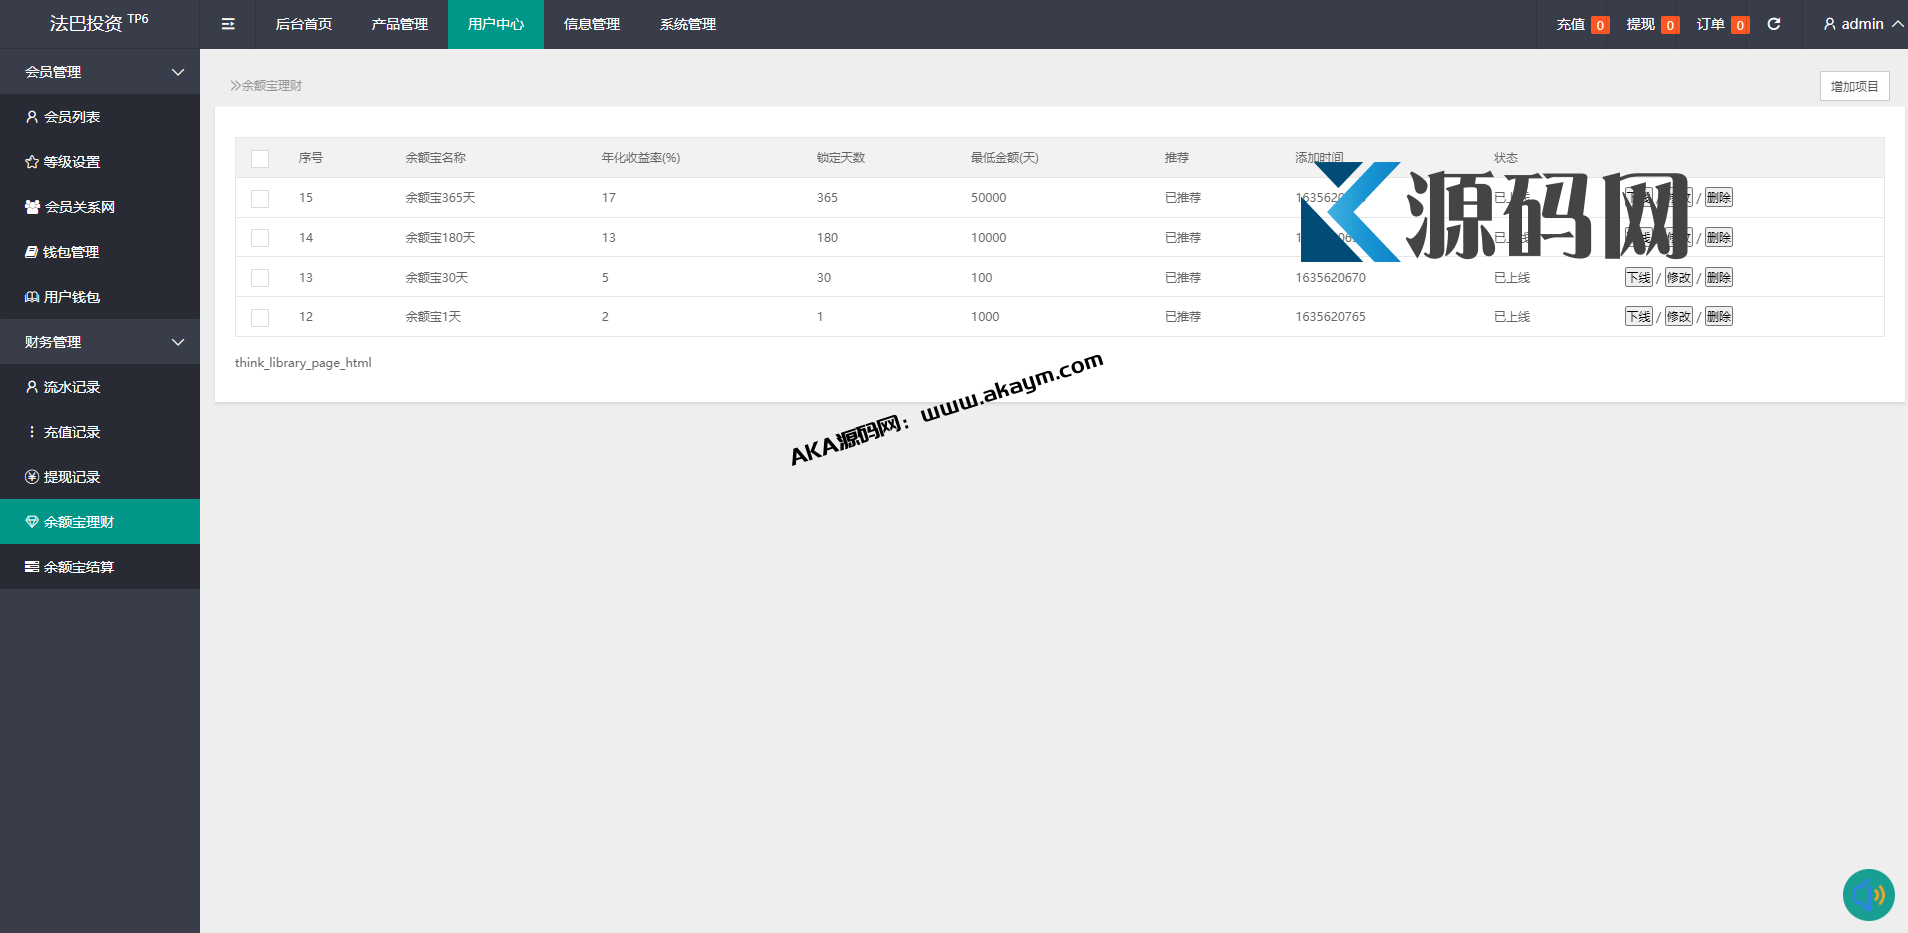Image resolution: width=1908 pixels, height=933 pixels.
Task: Check the checkbox for row 13
Action: coord(260,278)
